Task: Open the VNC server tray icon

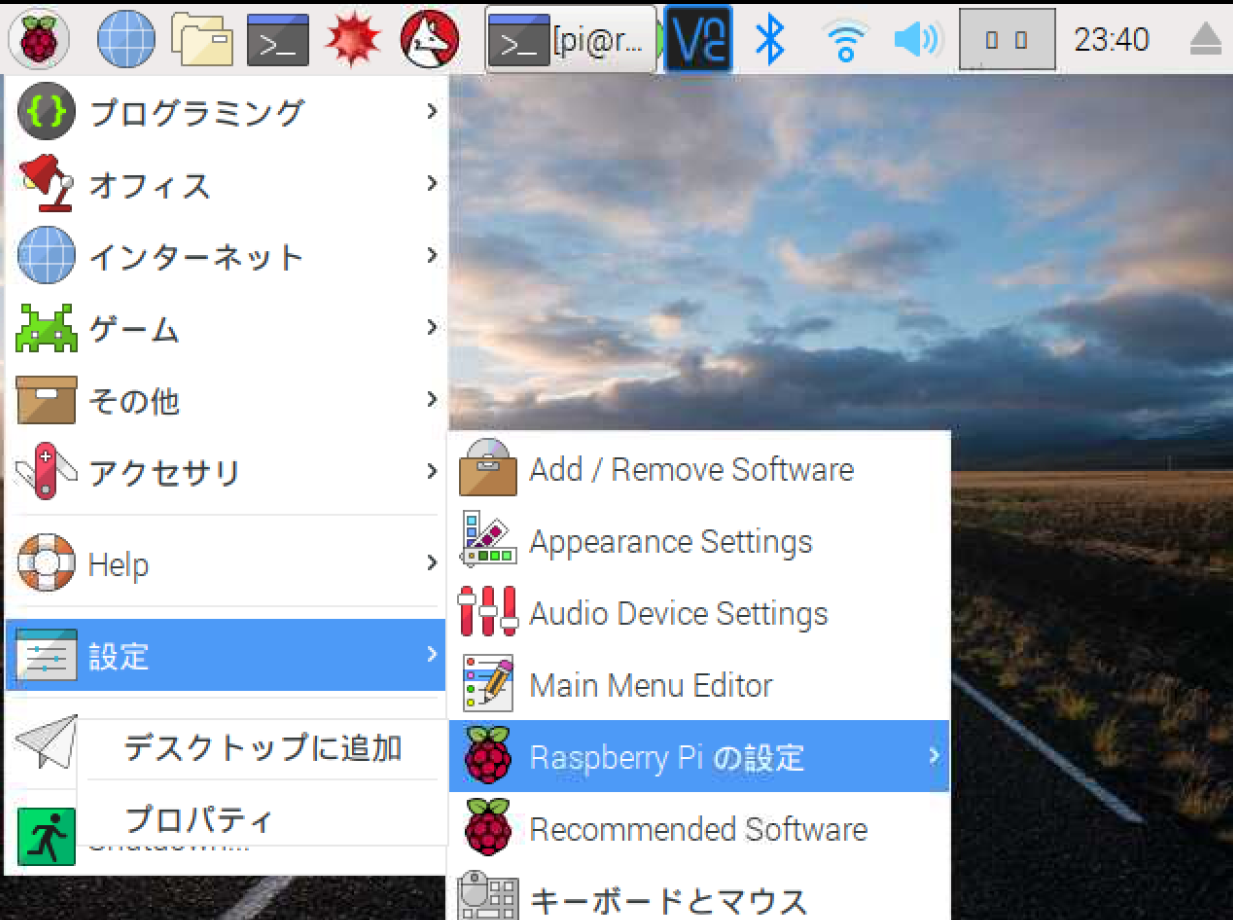Action: [698, 39]
